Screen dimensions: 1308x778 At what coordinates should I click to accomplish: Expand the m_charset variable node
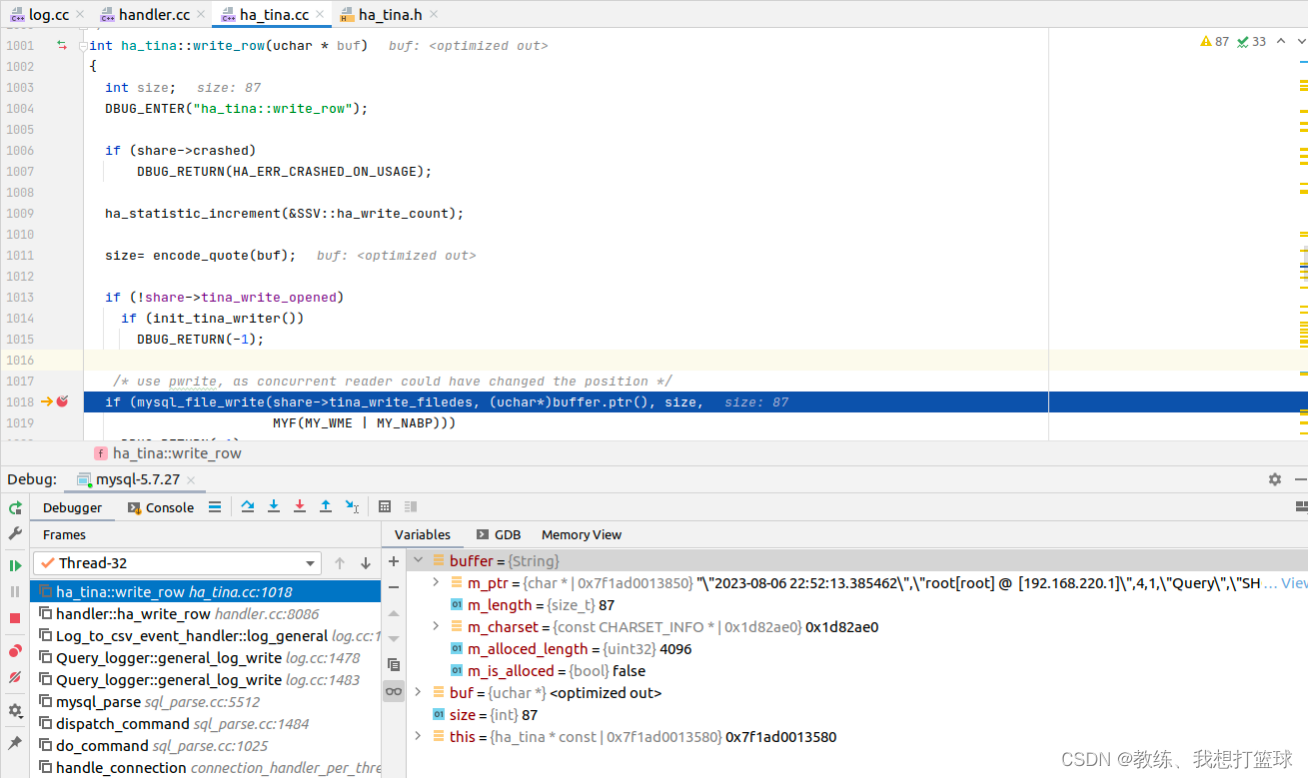click(x=436, y=626)
